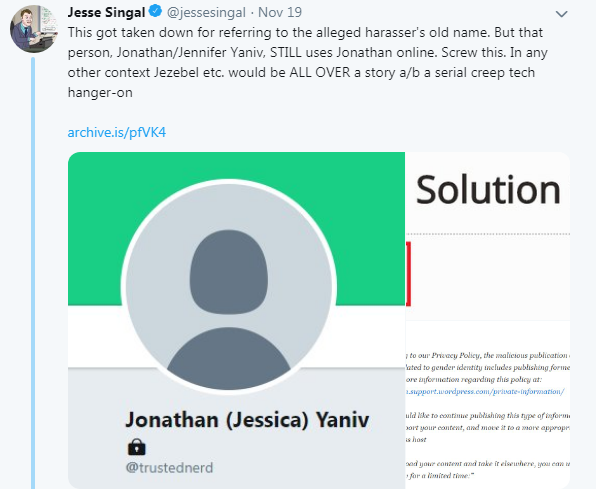Open the Solution image on the right
Viewport: 596px width, 489px height.
[x=488, y=320]
